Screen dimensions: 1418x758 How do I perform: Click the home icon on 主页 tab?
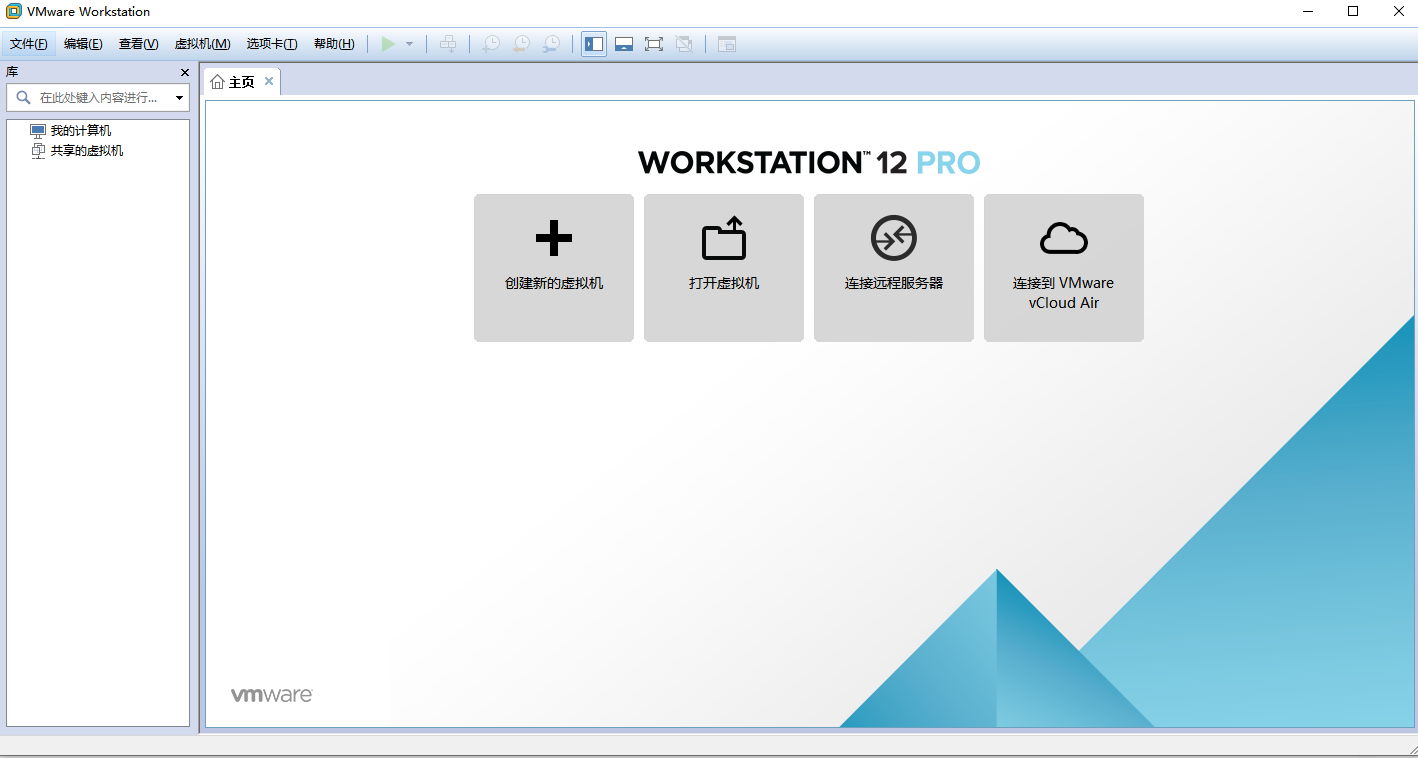pyautogui.click(x=217, y=82)
